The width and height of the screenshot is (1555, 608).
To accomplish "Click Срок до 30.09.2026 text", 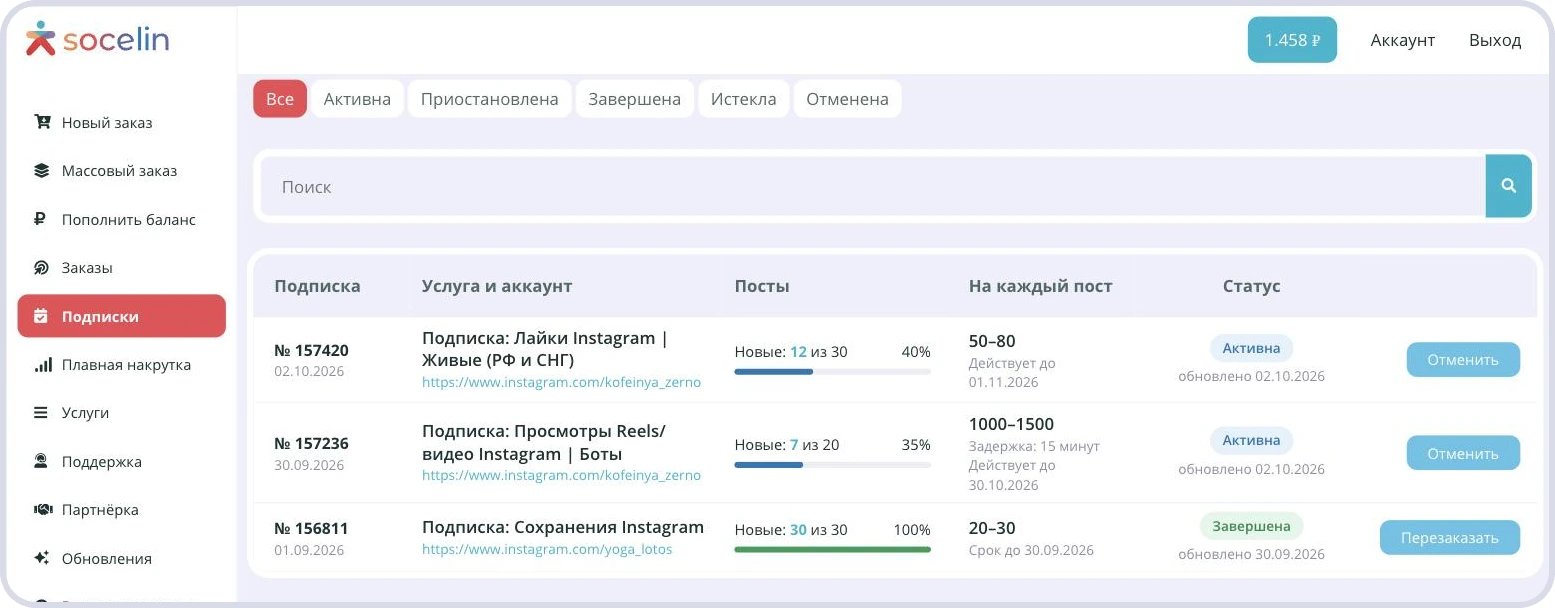I will point(1031,550).
